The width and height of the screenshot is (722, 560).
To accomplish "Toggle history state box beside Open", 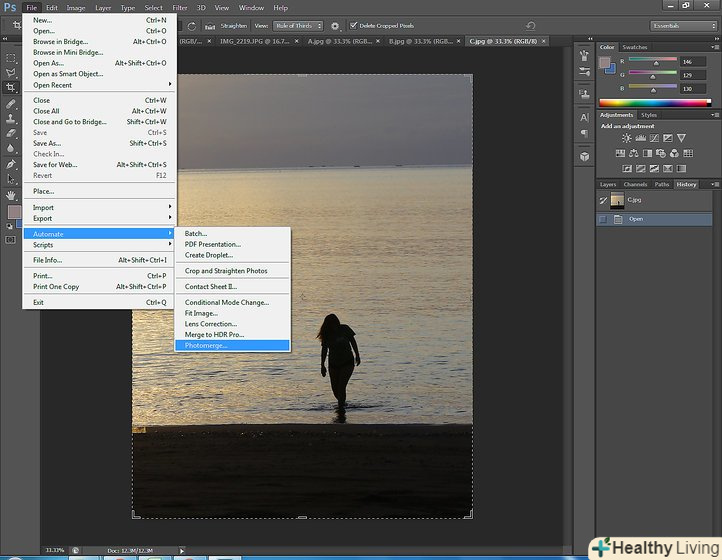I will click(602, 219).
